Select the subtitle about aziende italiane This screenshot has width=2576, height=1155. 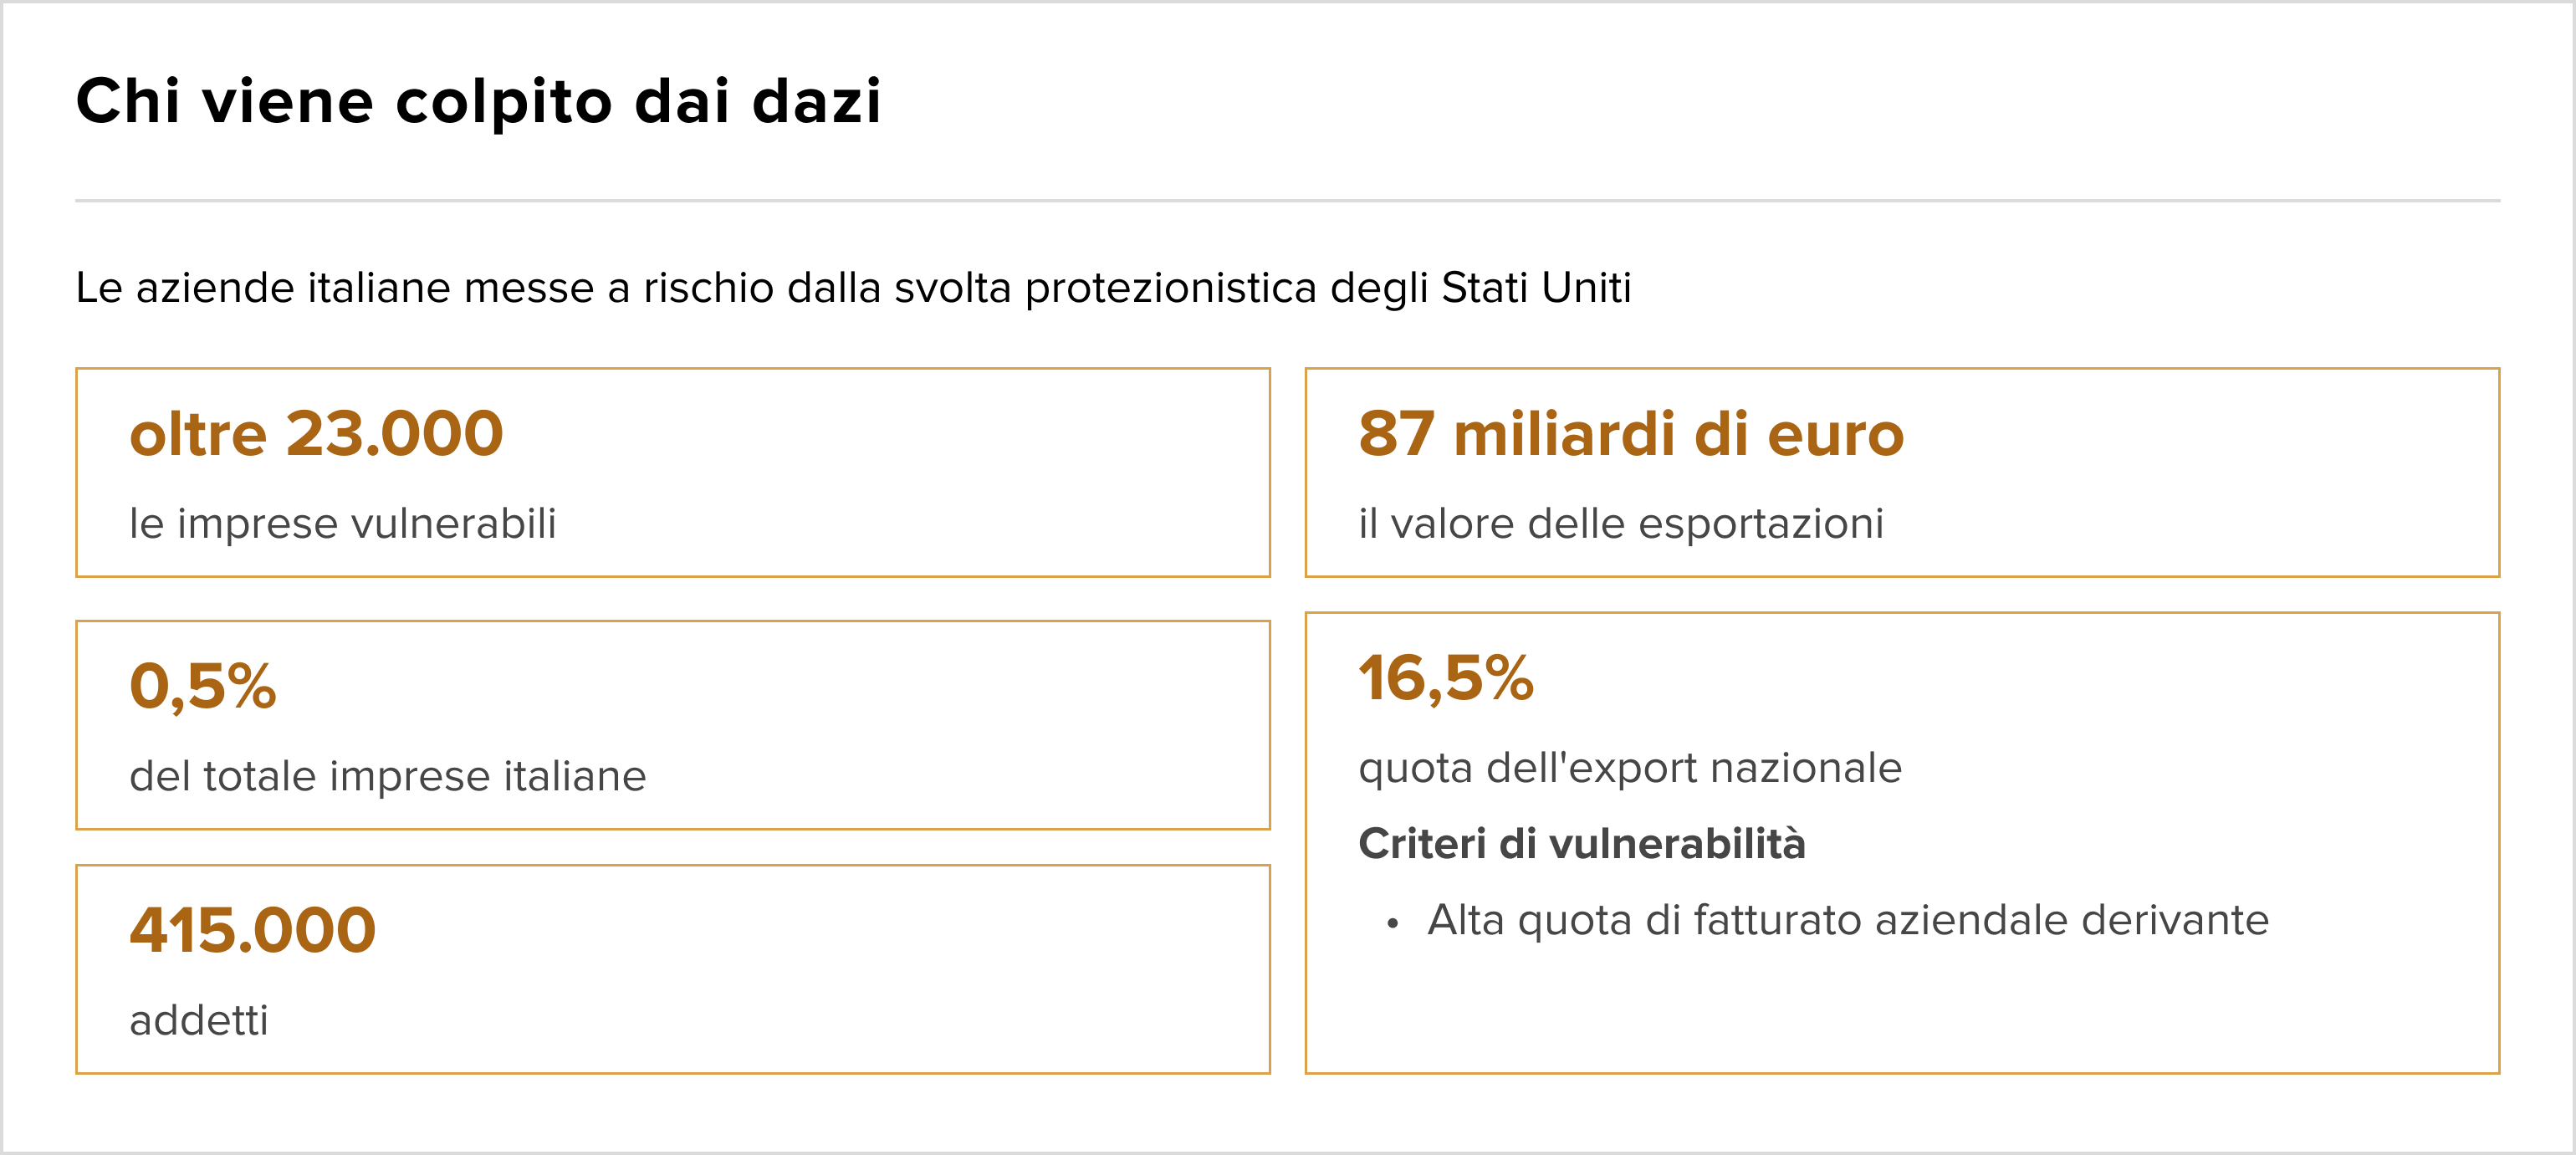pyautogui.click(x=853, y=287)
